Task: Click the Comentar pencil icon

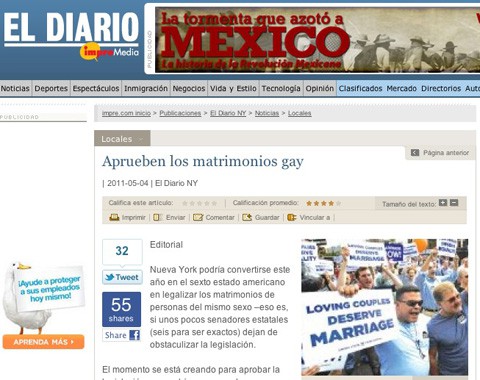Action: tap(198, 217)
